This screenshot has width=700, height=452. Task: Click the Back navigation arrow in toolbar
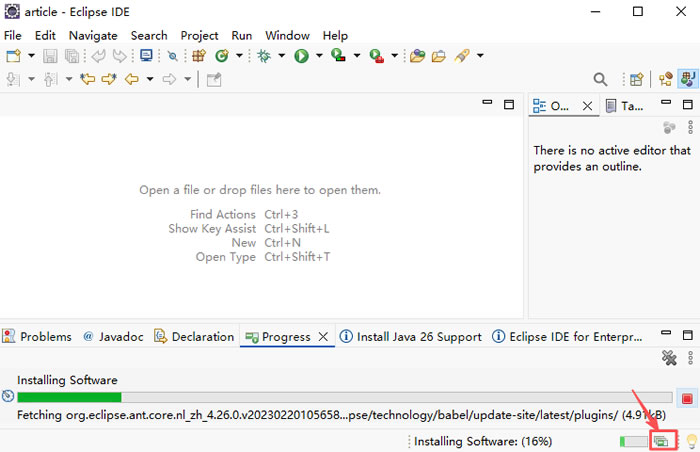(131, 79)
